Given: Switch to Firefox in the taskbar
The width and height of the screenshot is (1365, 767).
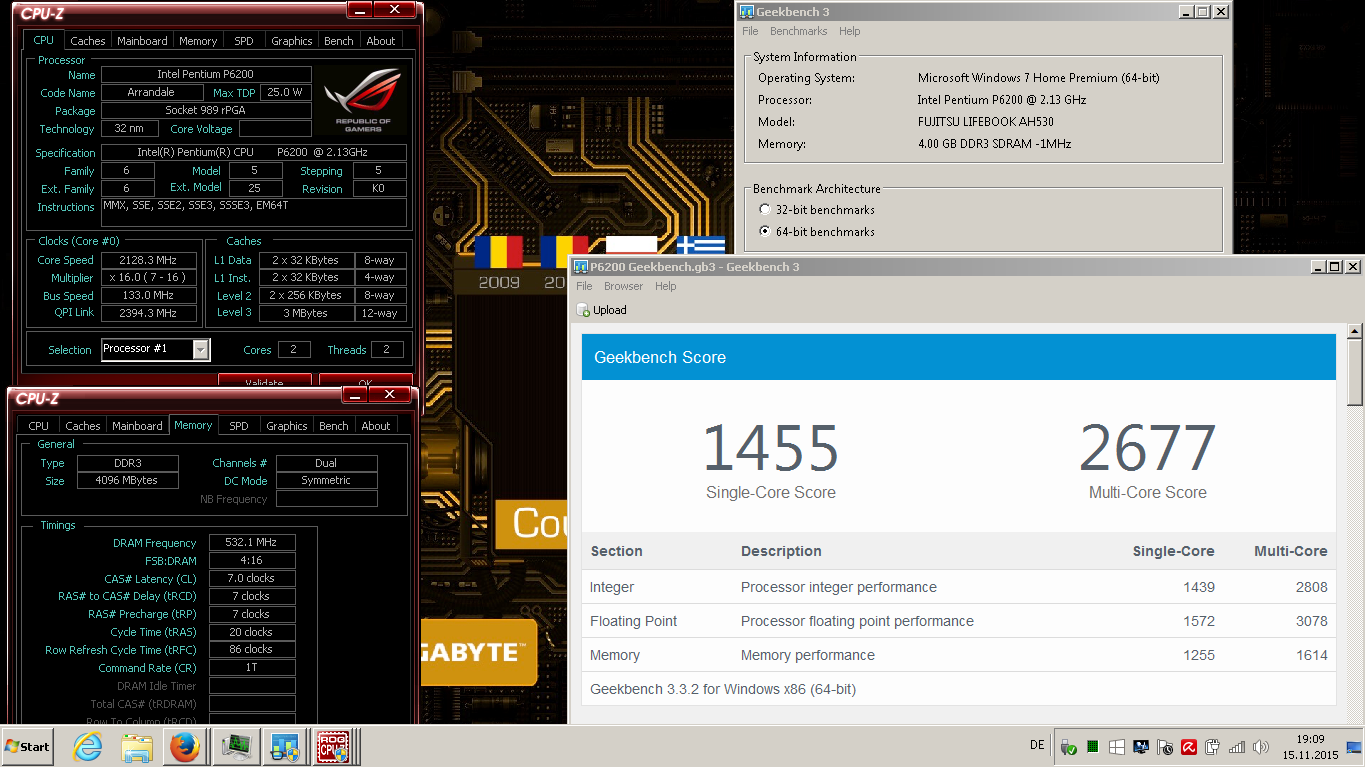Looking at the screenshot, I should pyautogui.click(x=184, y=746).
